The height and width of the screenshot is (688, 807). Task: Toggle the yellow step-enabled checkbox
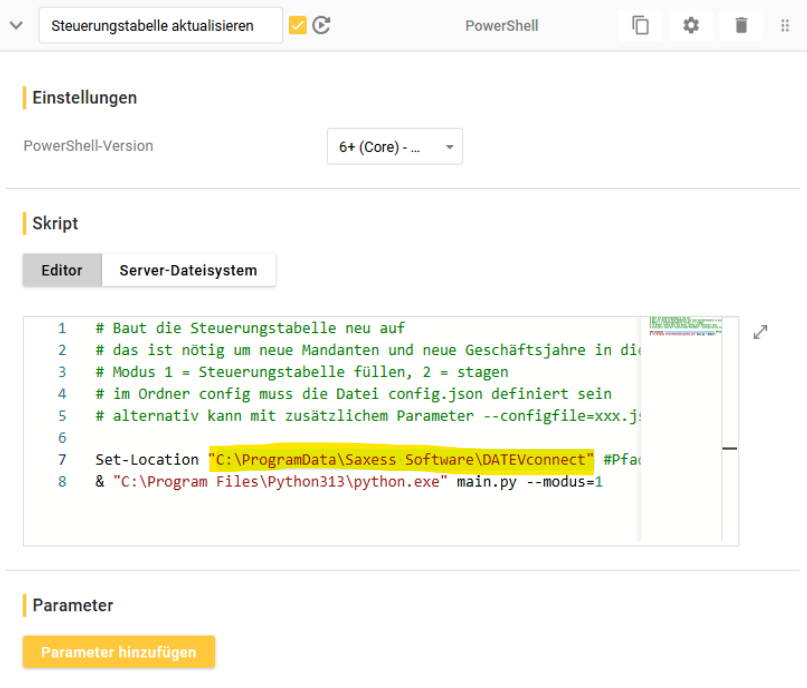point(297,26)
